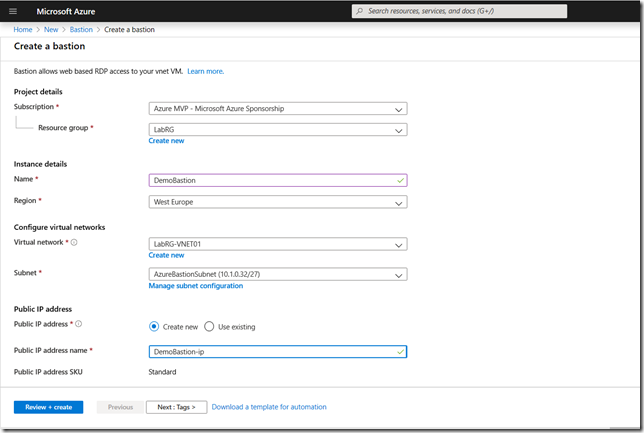Screen dimensions: 644x433
Task: Show Public IP address info icon
Action: (x=78, y=324)
